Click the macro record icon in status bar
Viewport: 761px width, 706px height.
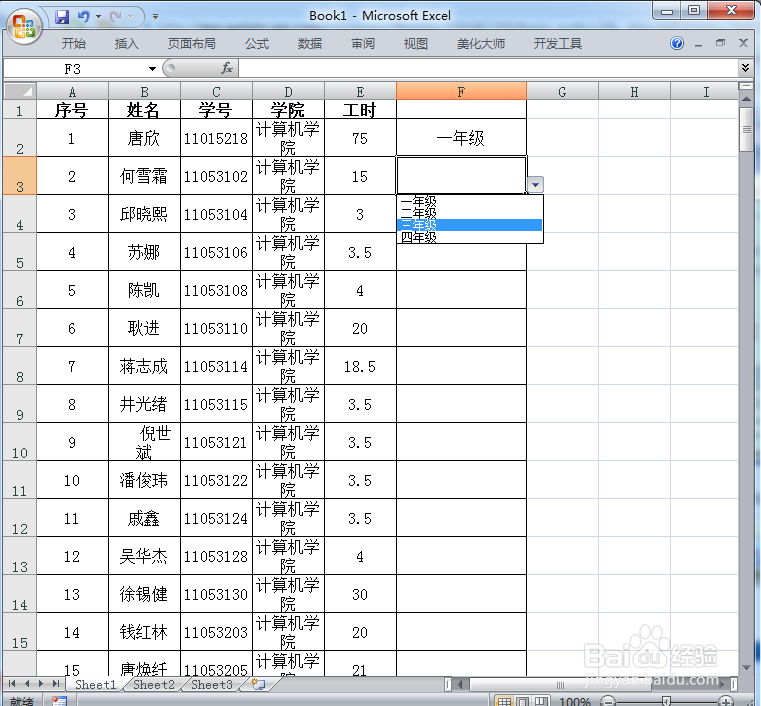point(59,701)
